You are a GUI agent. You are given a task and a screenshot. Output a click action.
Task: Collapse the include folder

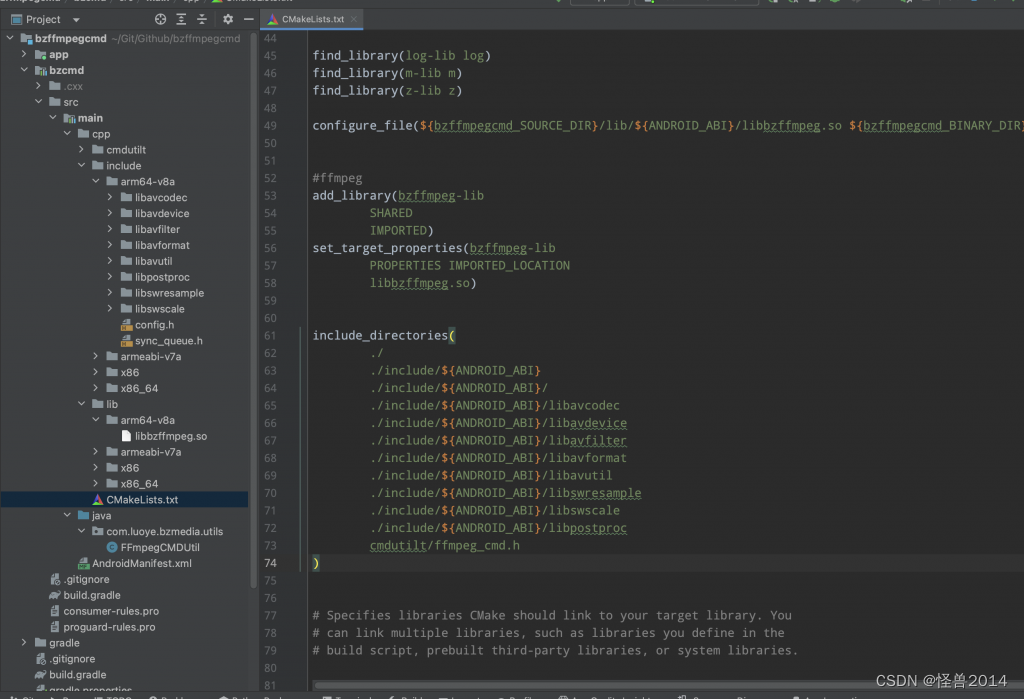(x=82, y=165)
